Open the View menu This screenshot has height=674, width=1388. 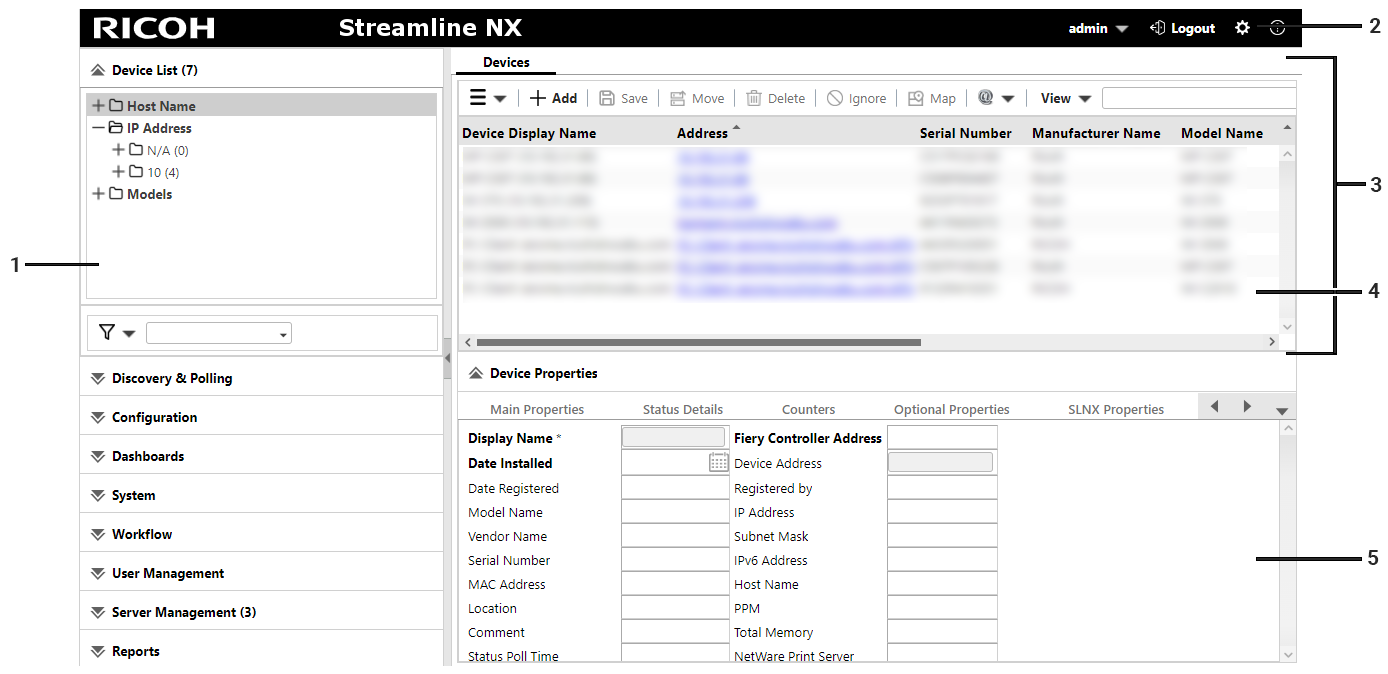pyautogui.click(x=1065, y=98)
